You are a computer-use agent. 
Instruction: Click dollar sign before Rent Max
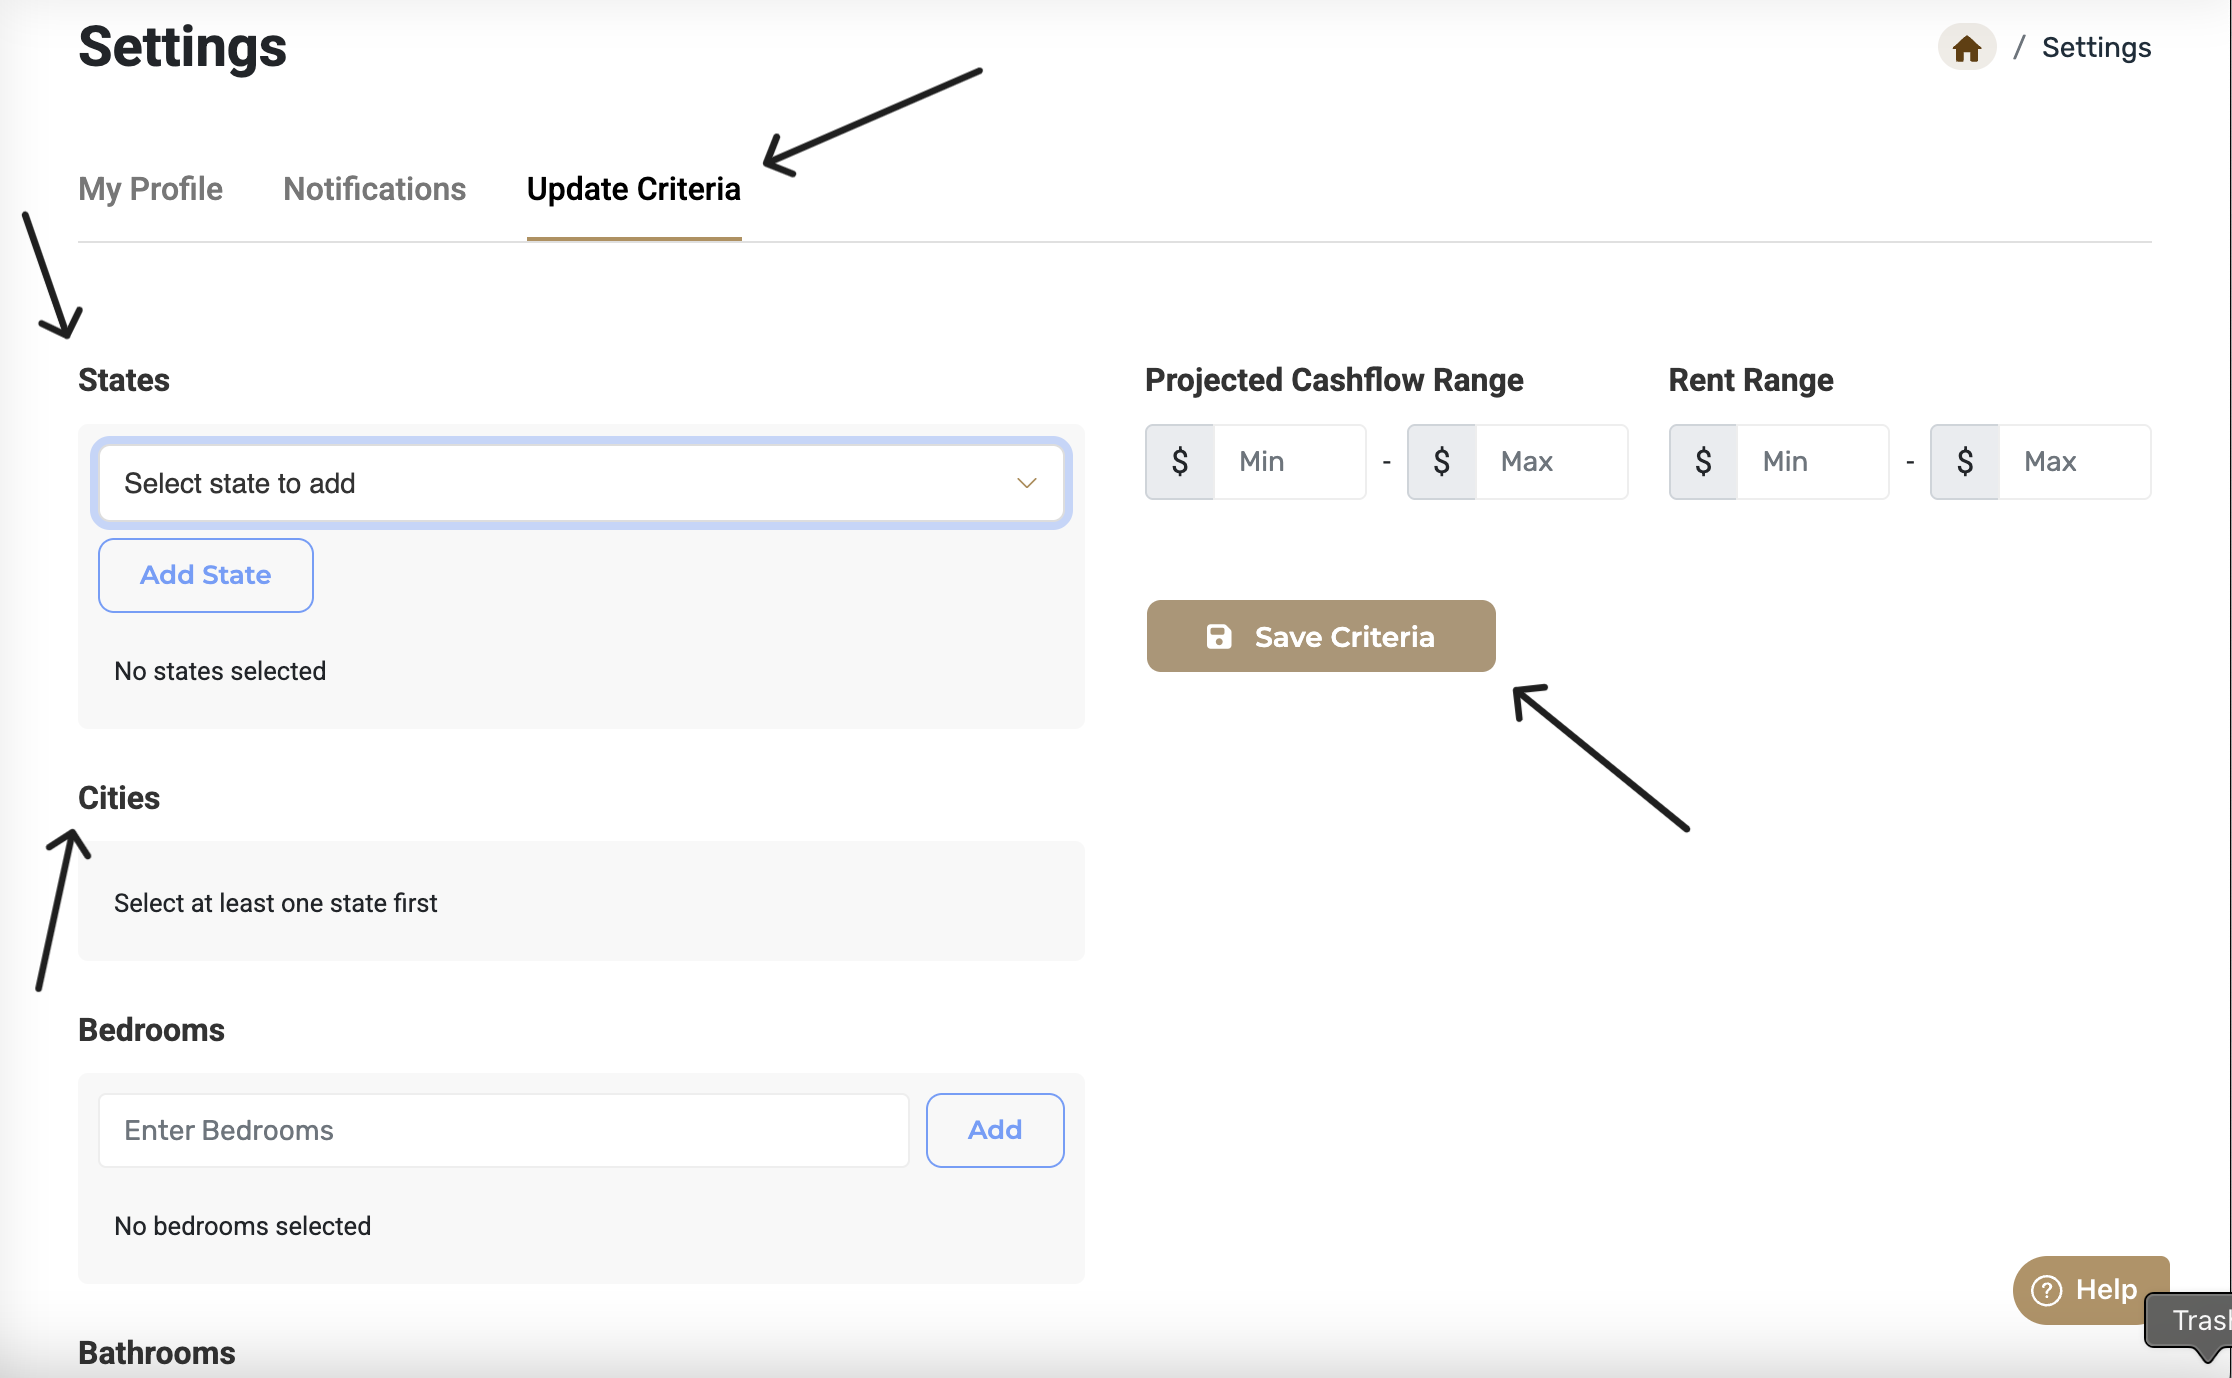point(1964,462)
